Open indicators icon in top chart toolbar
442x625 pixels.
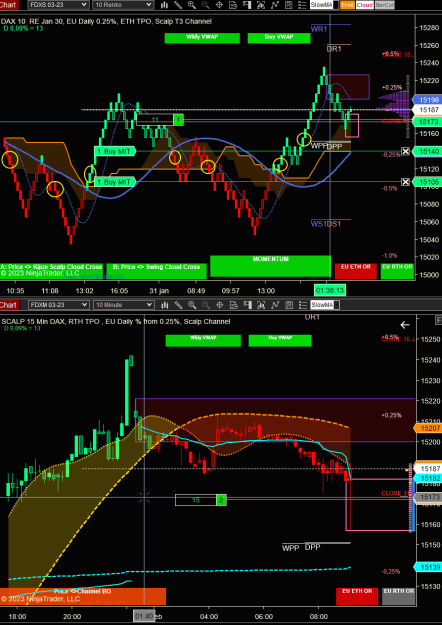pyautogui.click(x=275, y=5)
